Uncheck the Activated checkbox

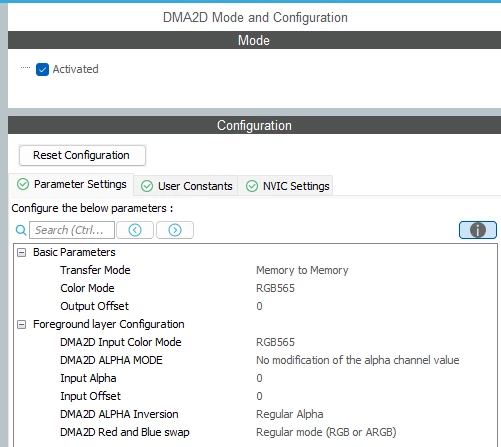pyautogui.click(x=42, y=69)
